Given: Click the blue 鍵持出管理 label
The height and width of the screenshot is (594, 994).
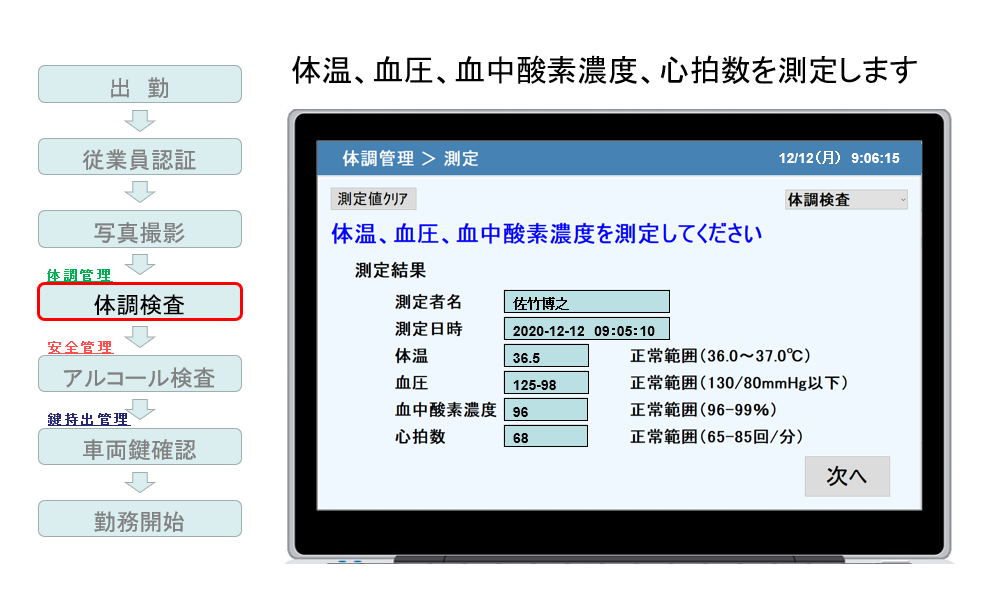Looking at the screenshot, I should [x=88, y=419].
